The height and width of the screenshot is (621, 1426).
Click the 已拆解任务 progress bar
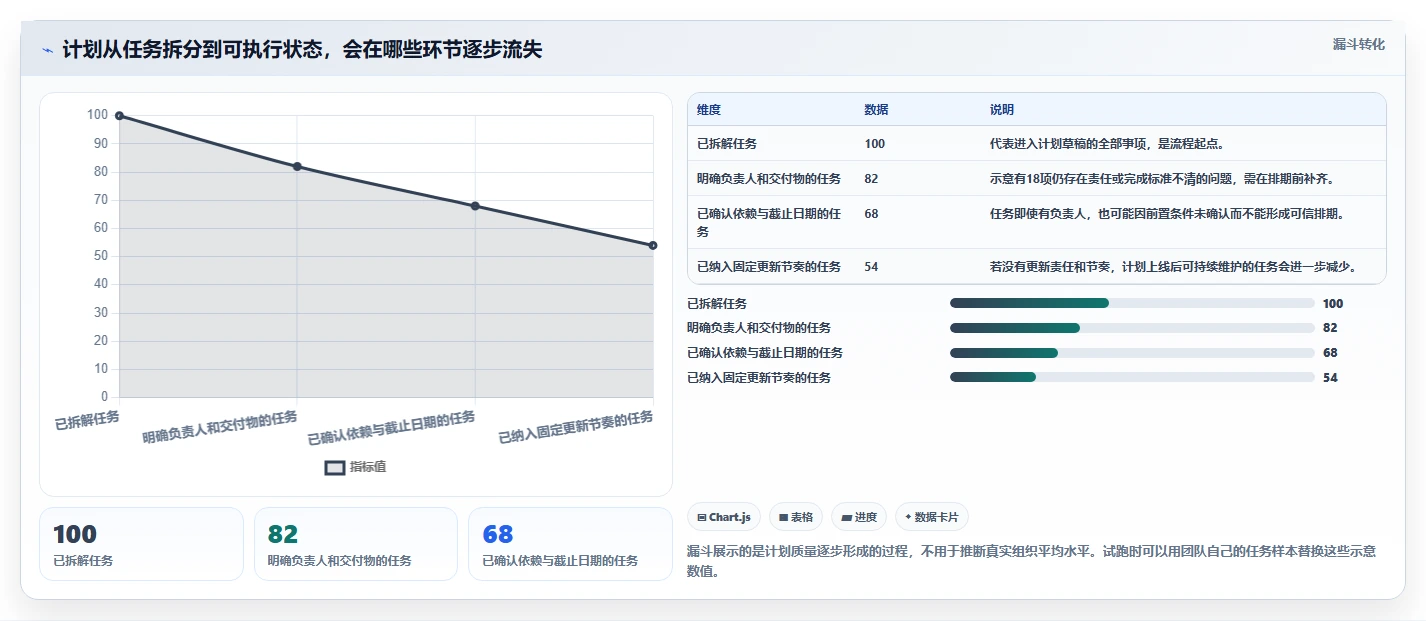(1132, 303)
